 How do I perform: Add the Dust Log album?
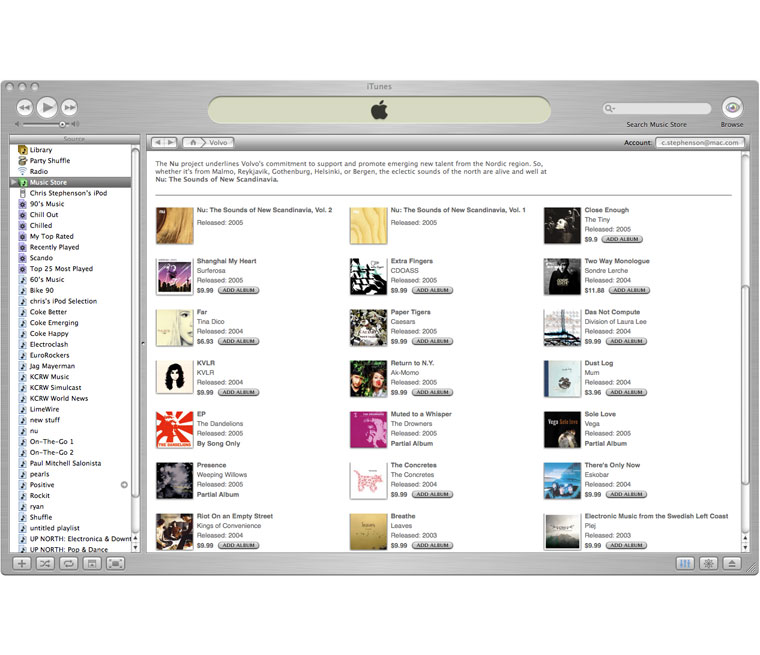(626, 392)
